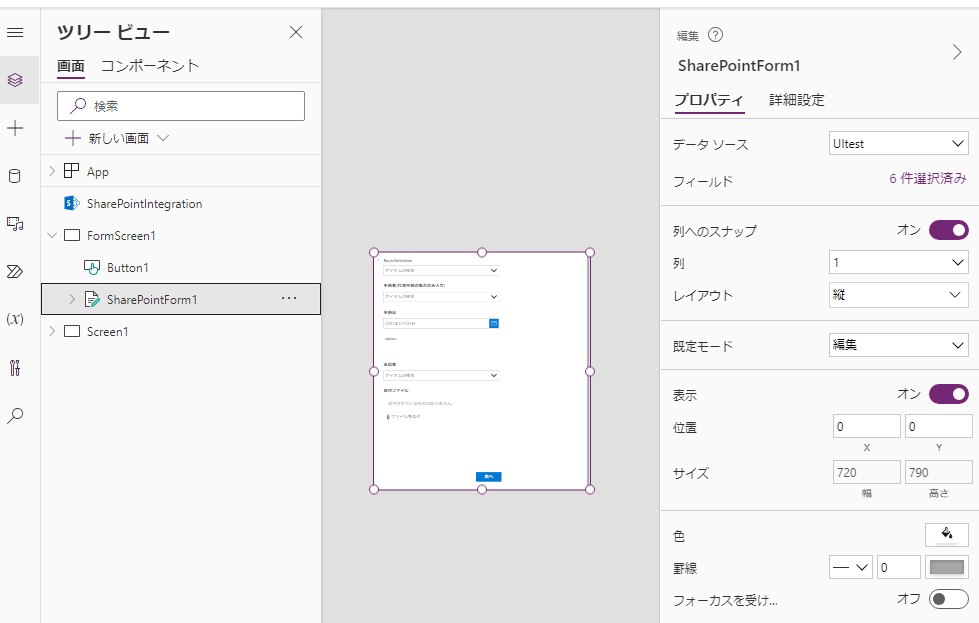This screenshot has width=979, height=623.
Task: Click the help question mark icon
Action: (x=716, y=35)
